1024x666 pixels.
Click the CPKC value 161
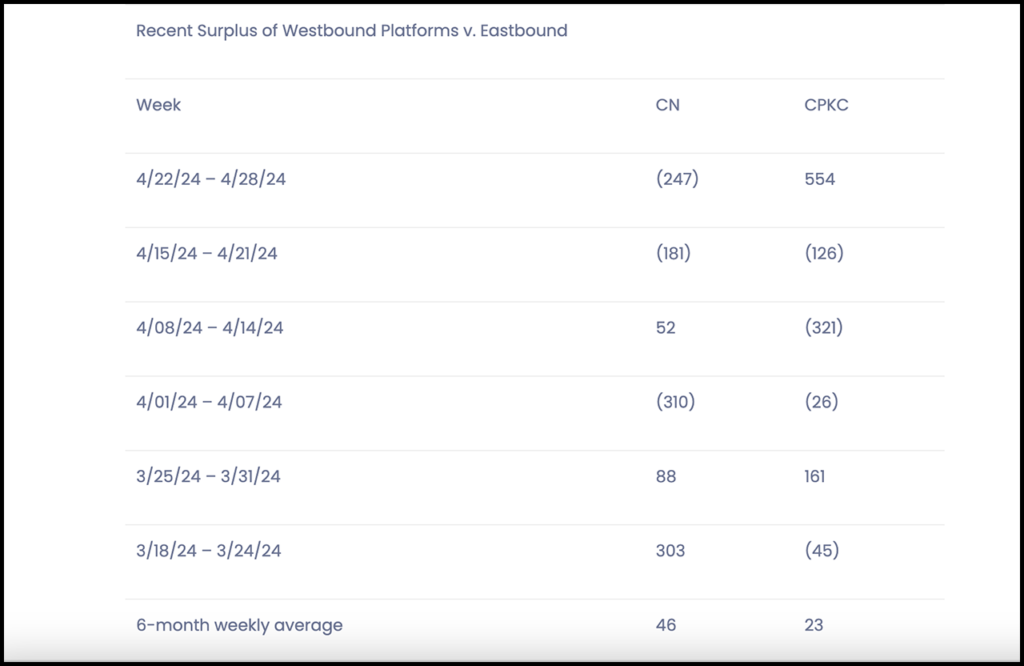click(x=814, y=477)
